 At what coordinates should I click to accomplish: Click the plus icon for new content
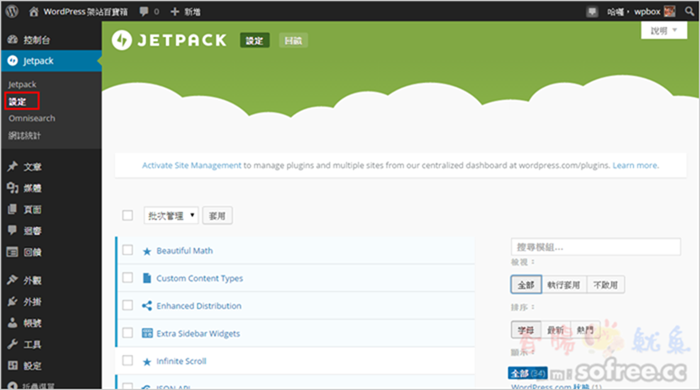click(175, 12)
